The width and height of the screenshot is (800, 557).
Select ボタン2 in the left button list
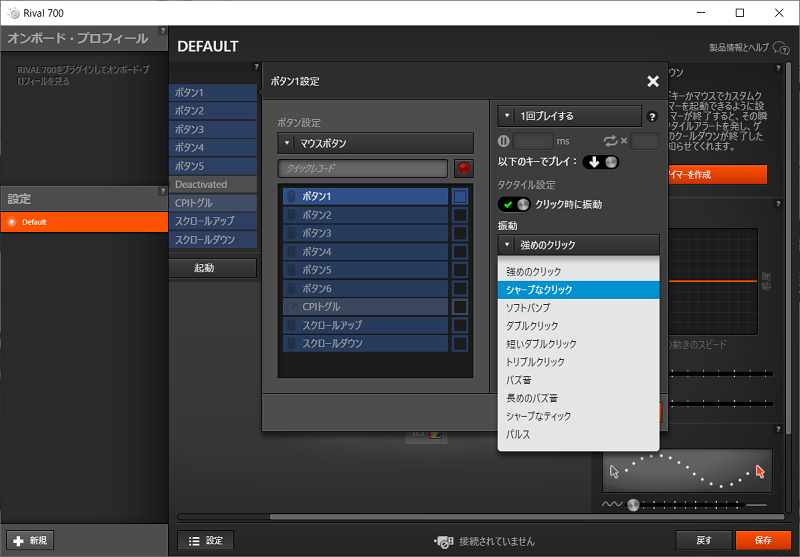click(x=213, y=111)
